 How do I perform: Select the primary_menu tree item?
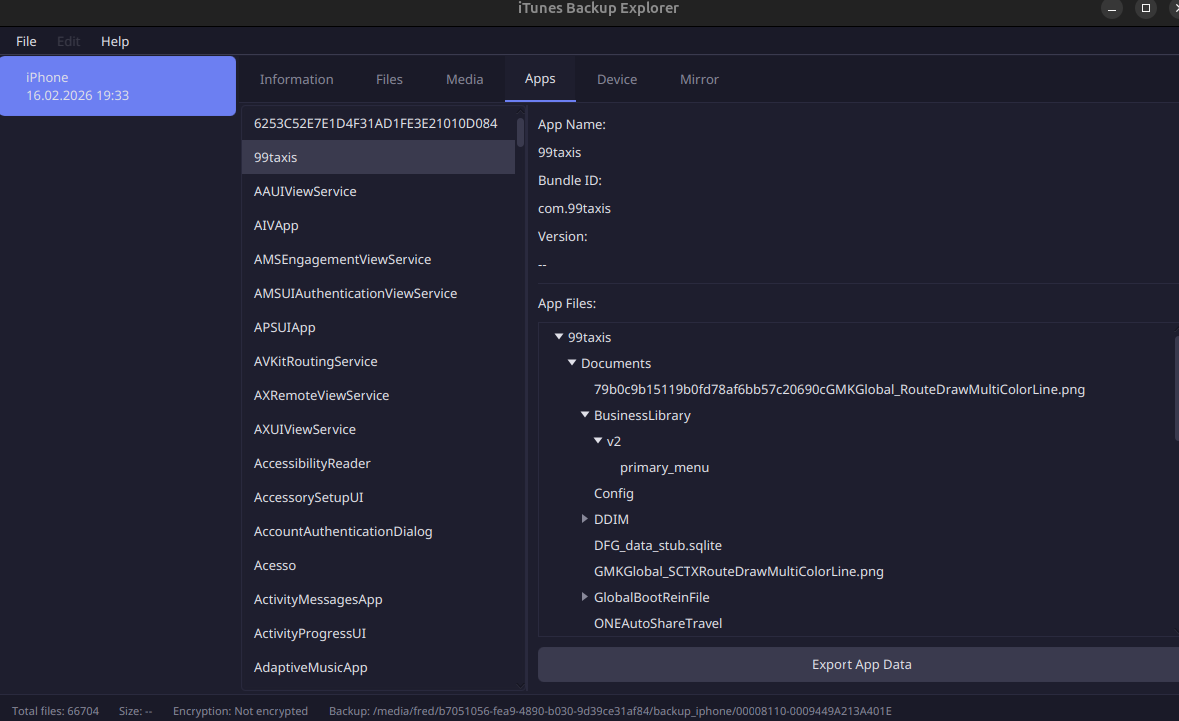664,467
